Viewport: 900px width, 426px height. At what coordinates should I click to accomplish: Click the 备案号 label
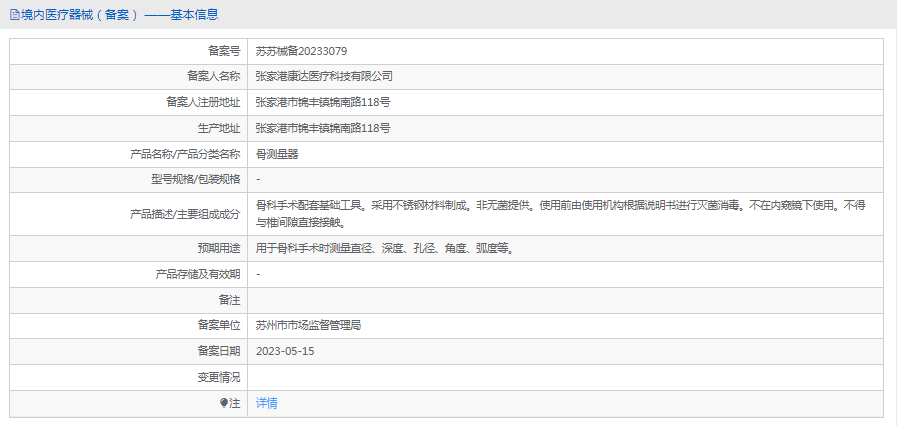tap(224, 52)
